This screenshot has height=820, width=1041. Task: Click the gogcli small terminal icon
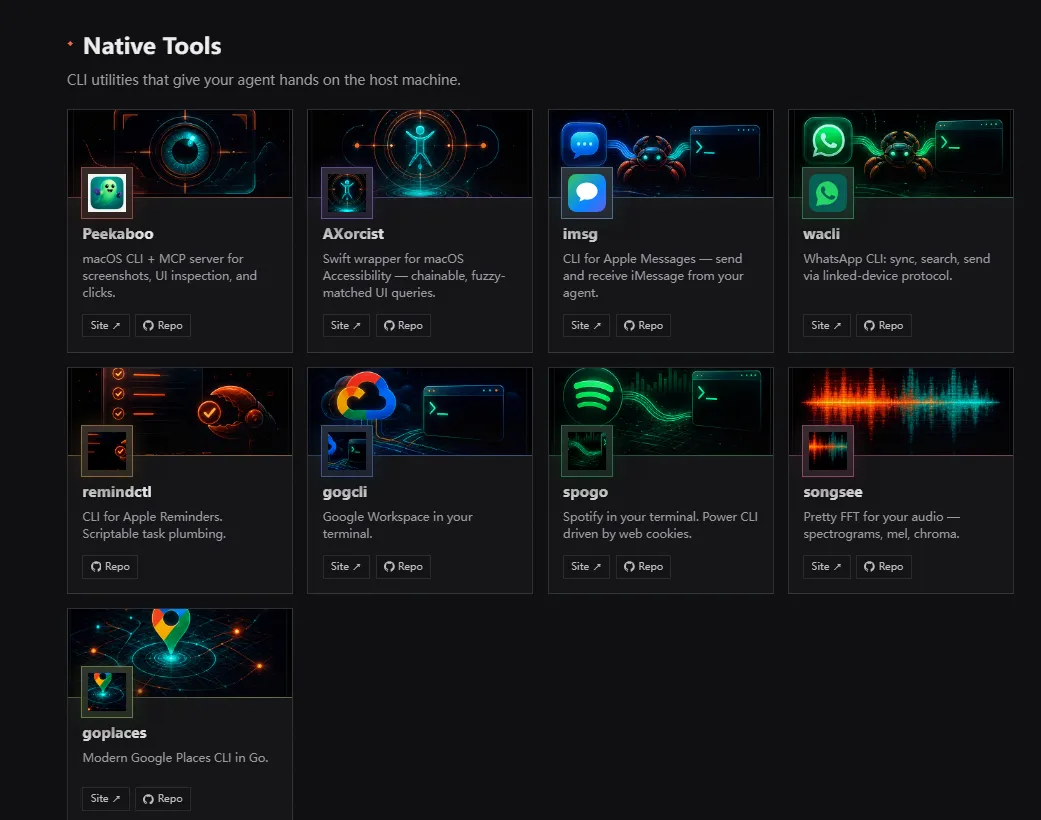pos(347,451)
